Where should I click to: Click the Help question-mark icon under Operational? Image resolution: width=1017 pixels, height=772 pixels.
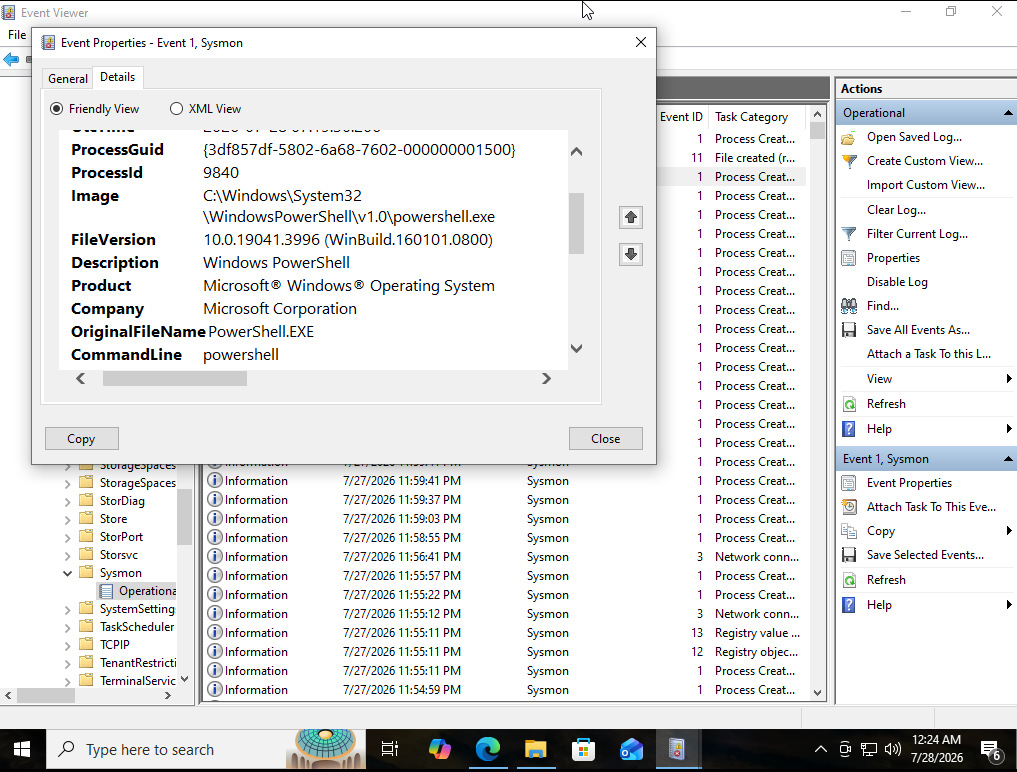pos(848,429)
